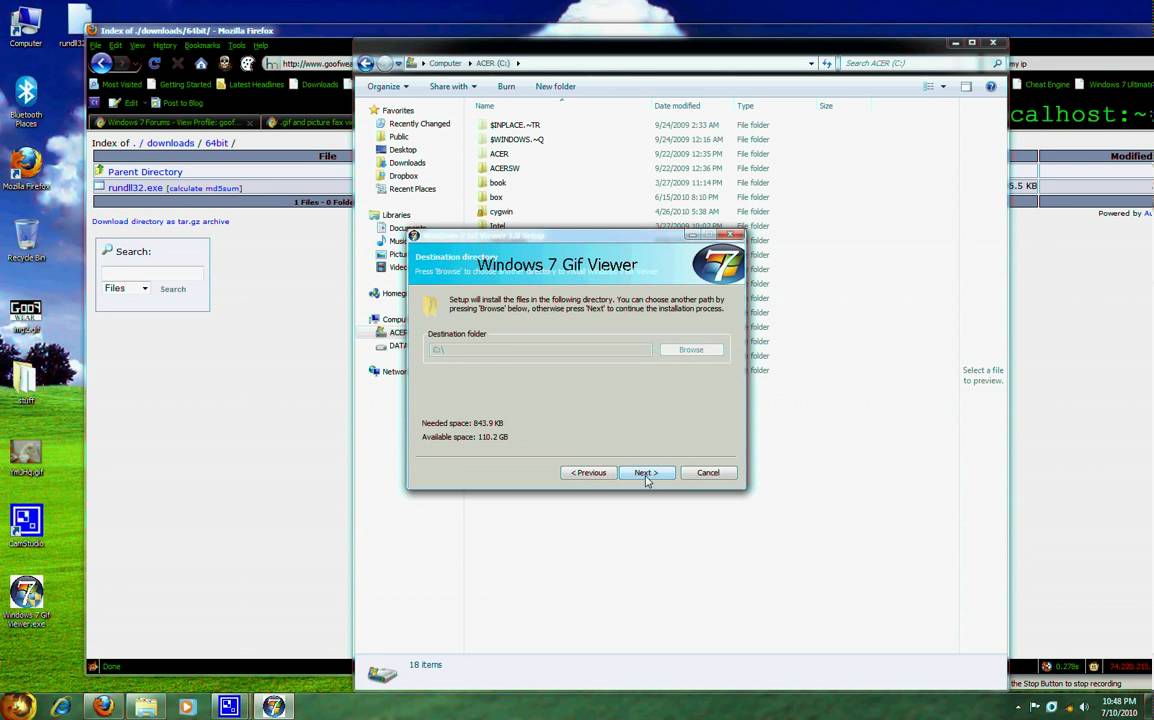Image resolution: width=1154 pixels, height=720 pixels.
Task: Reload the page in Firefox
Action: [155, 64]
